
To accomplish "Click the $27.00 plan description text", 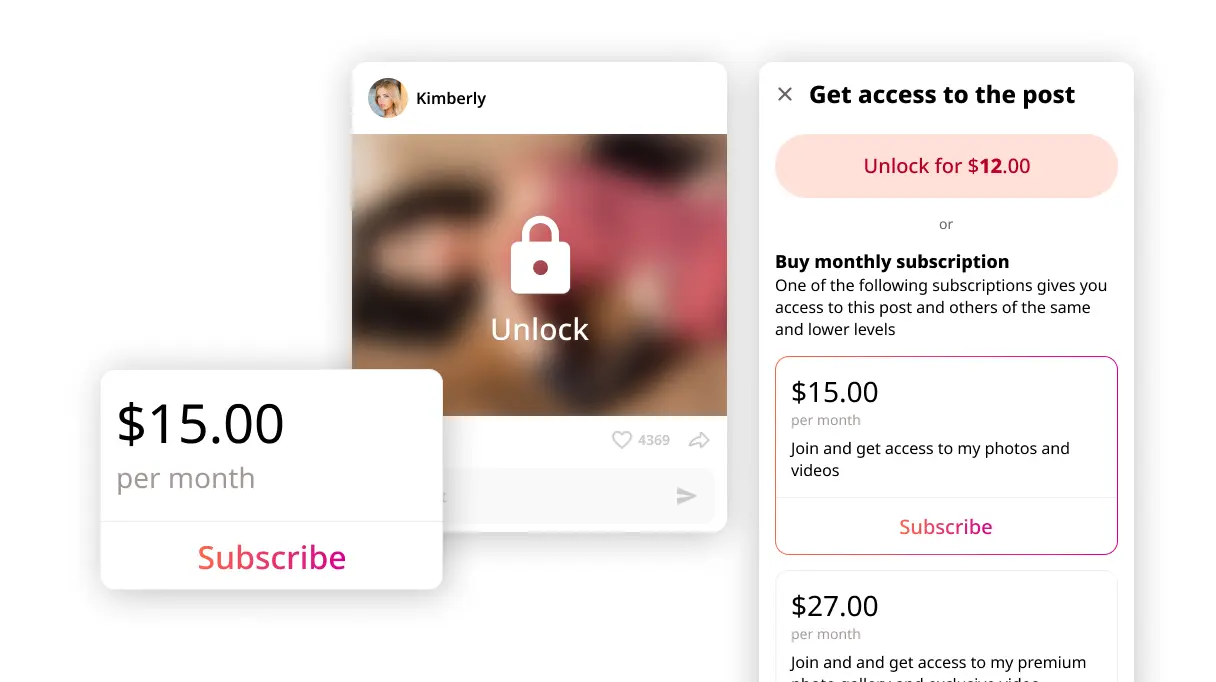I will (938, 668).
